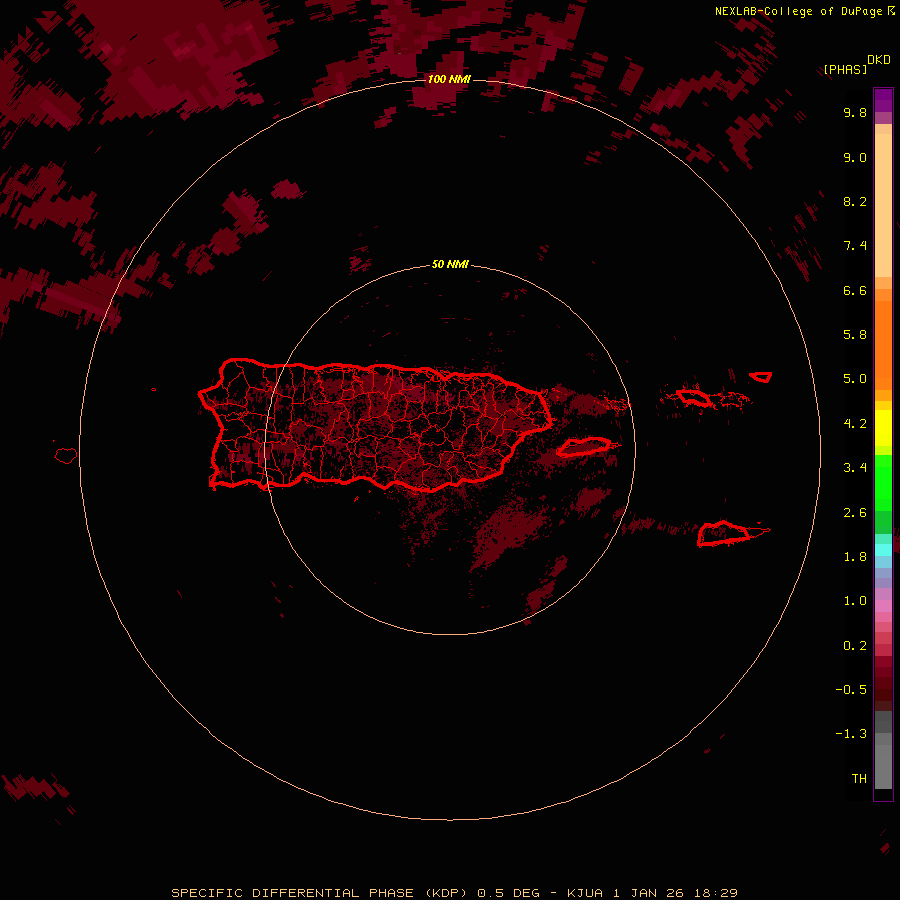
Task: Select the -1.3 value on color scale
Action: [851, 735]
